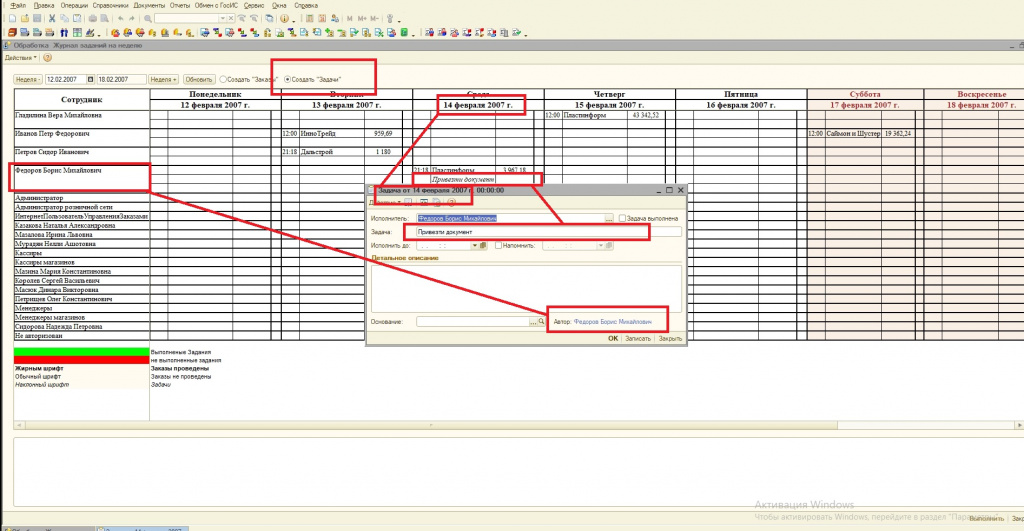Click the M- memory subtract icon
The image size is (1024, 531).
coord(374,18)
